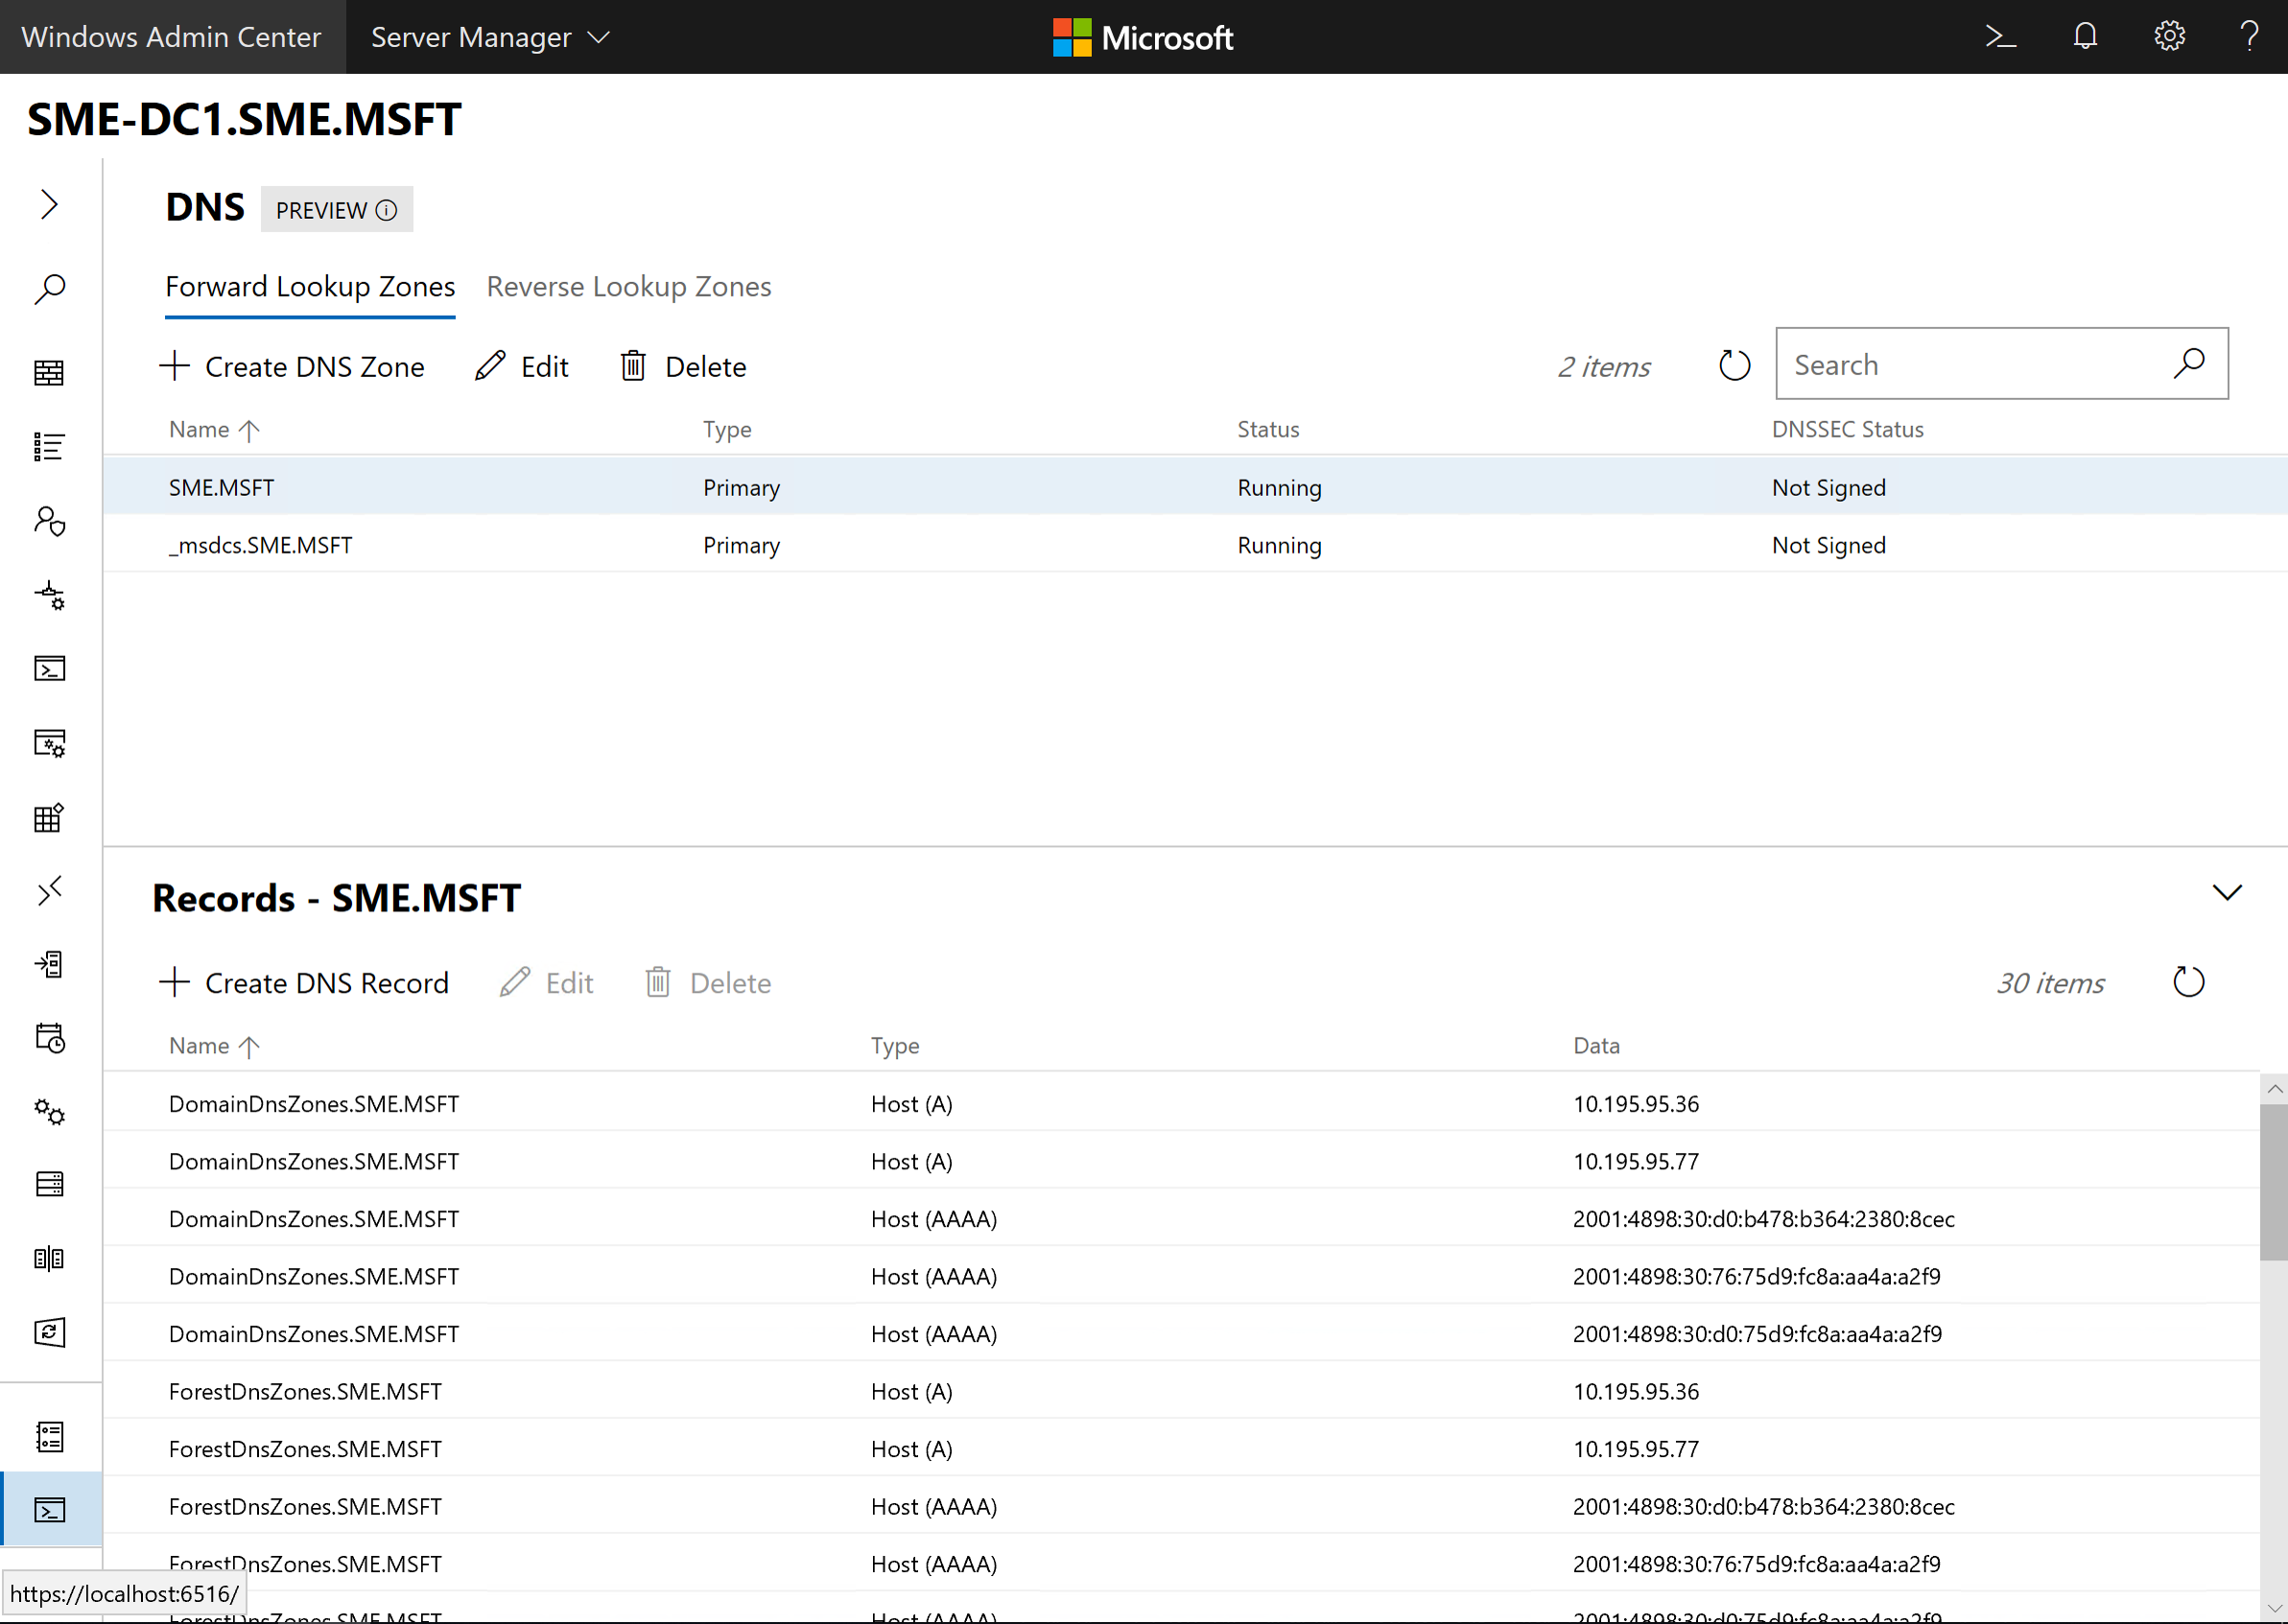This screenshot has width=2288, height=1624.
Task: Select the SME.MSFT zone row
Action: (x=1195, y=487)
